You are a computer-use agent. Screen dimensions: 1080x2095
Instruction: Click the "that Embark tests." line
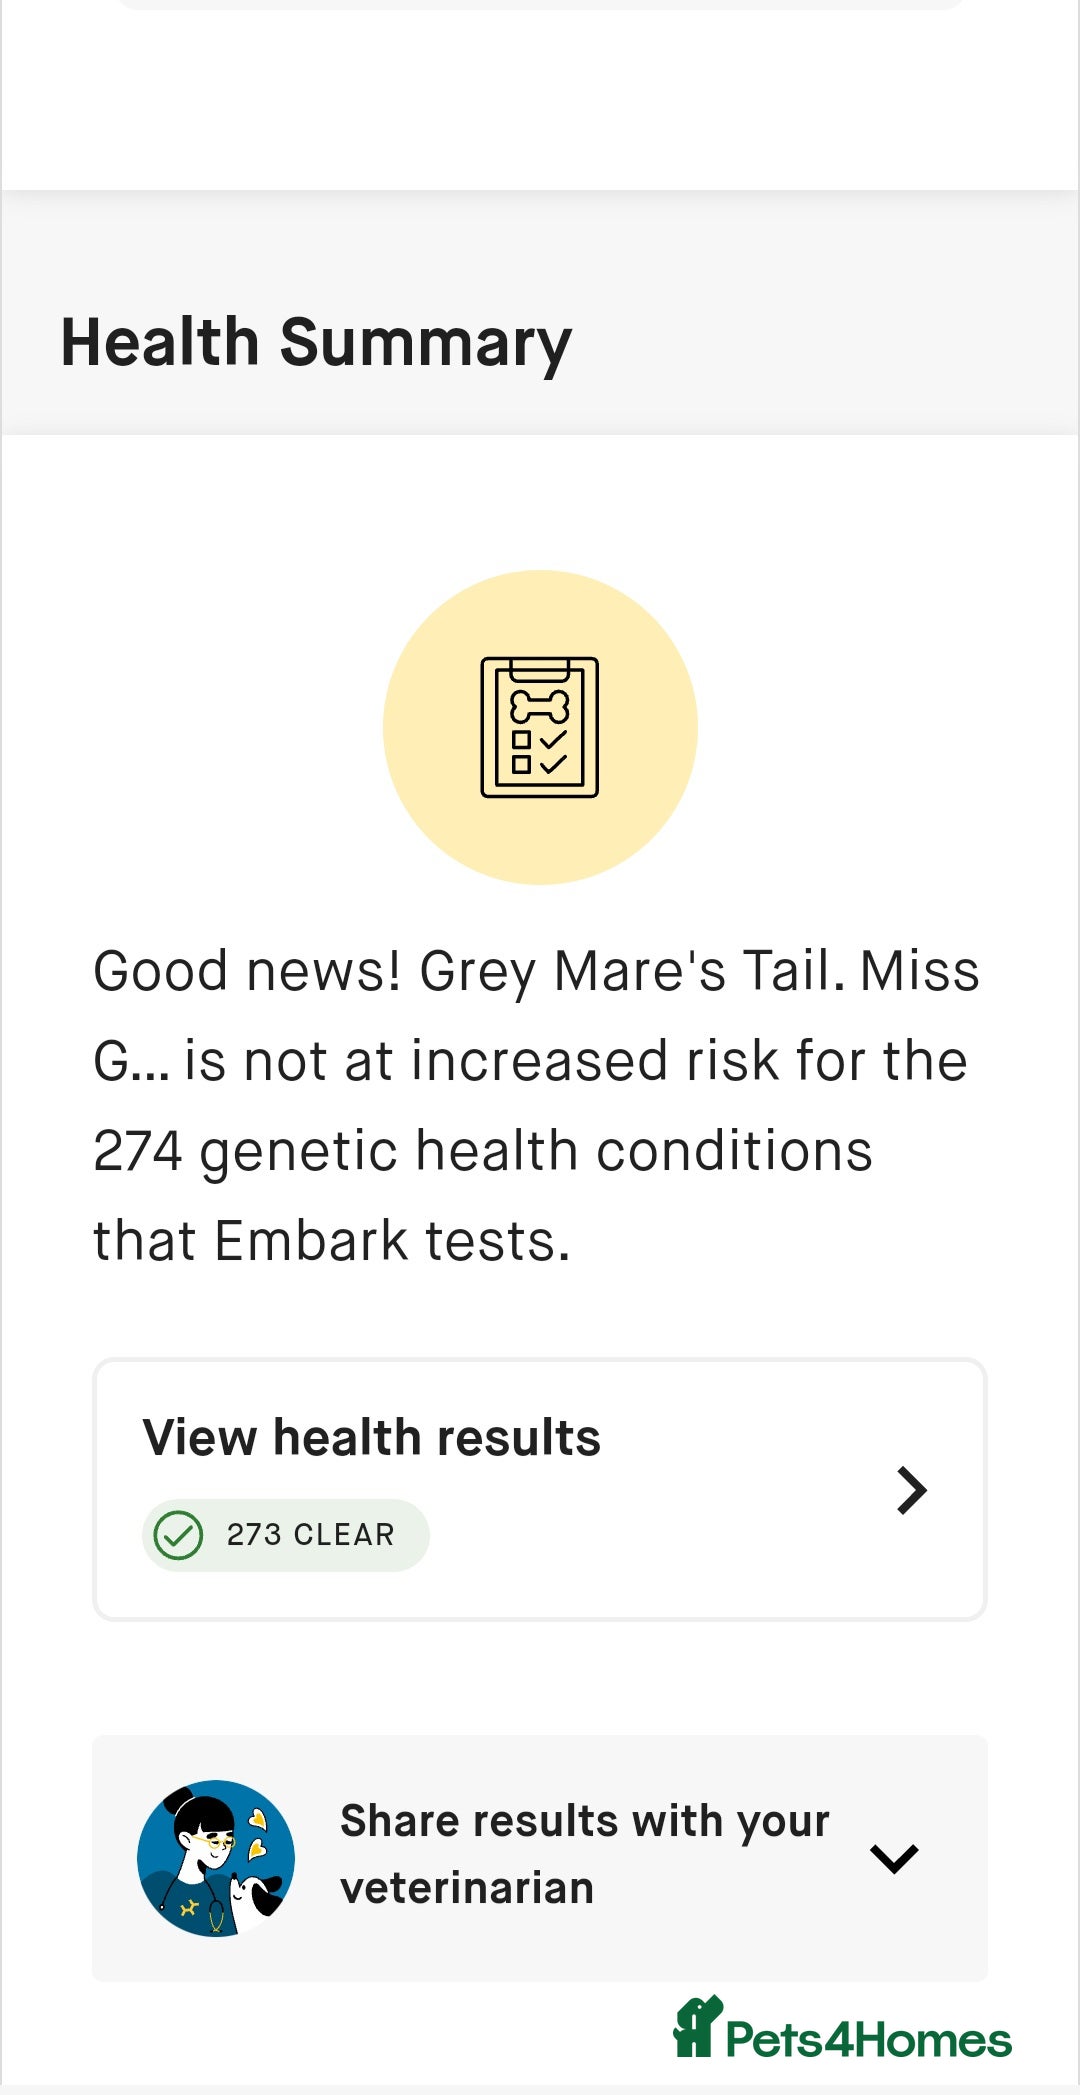331,1241
